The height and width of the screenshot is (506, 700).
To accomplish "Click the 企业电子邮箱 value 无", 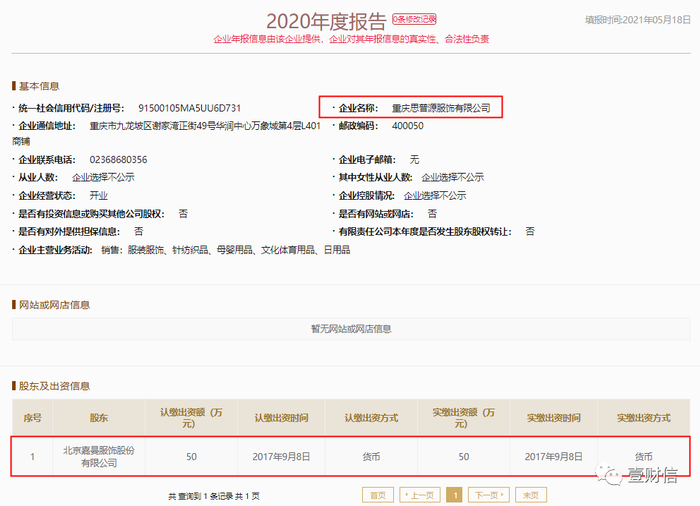I will (x=414, y=160).
